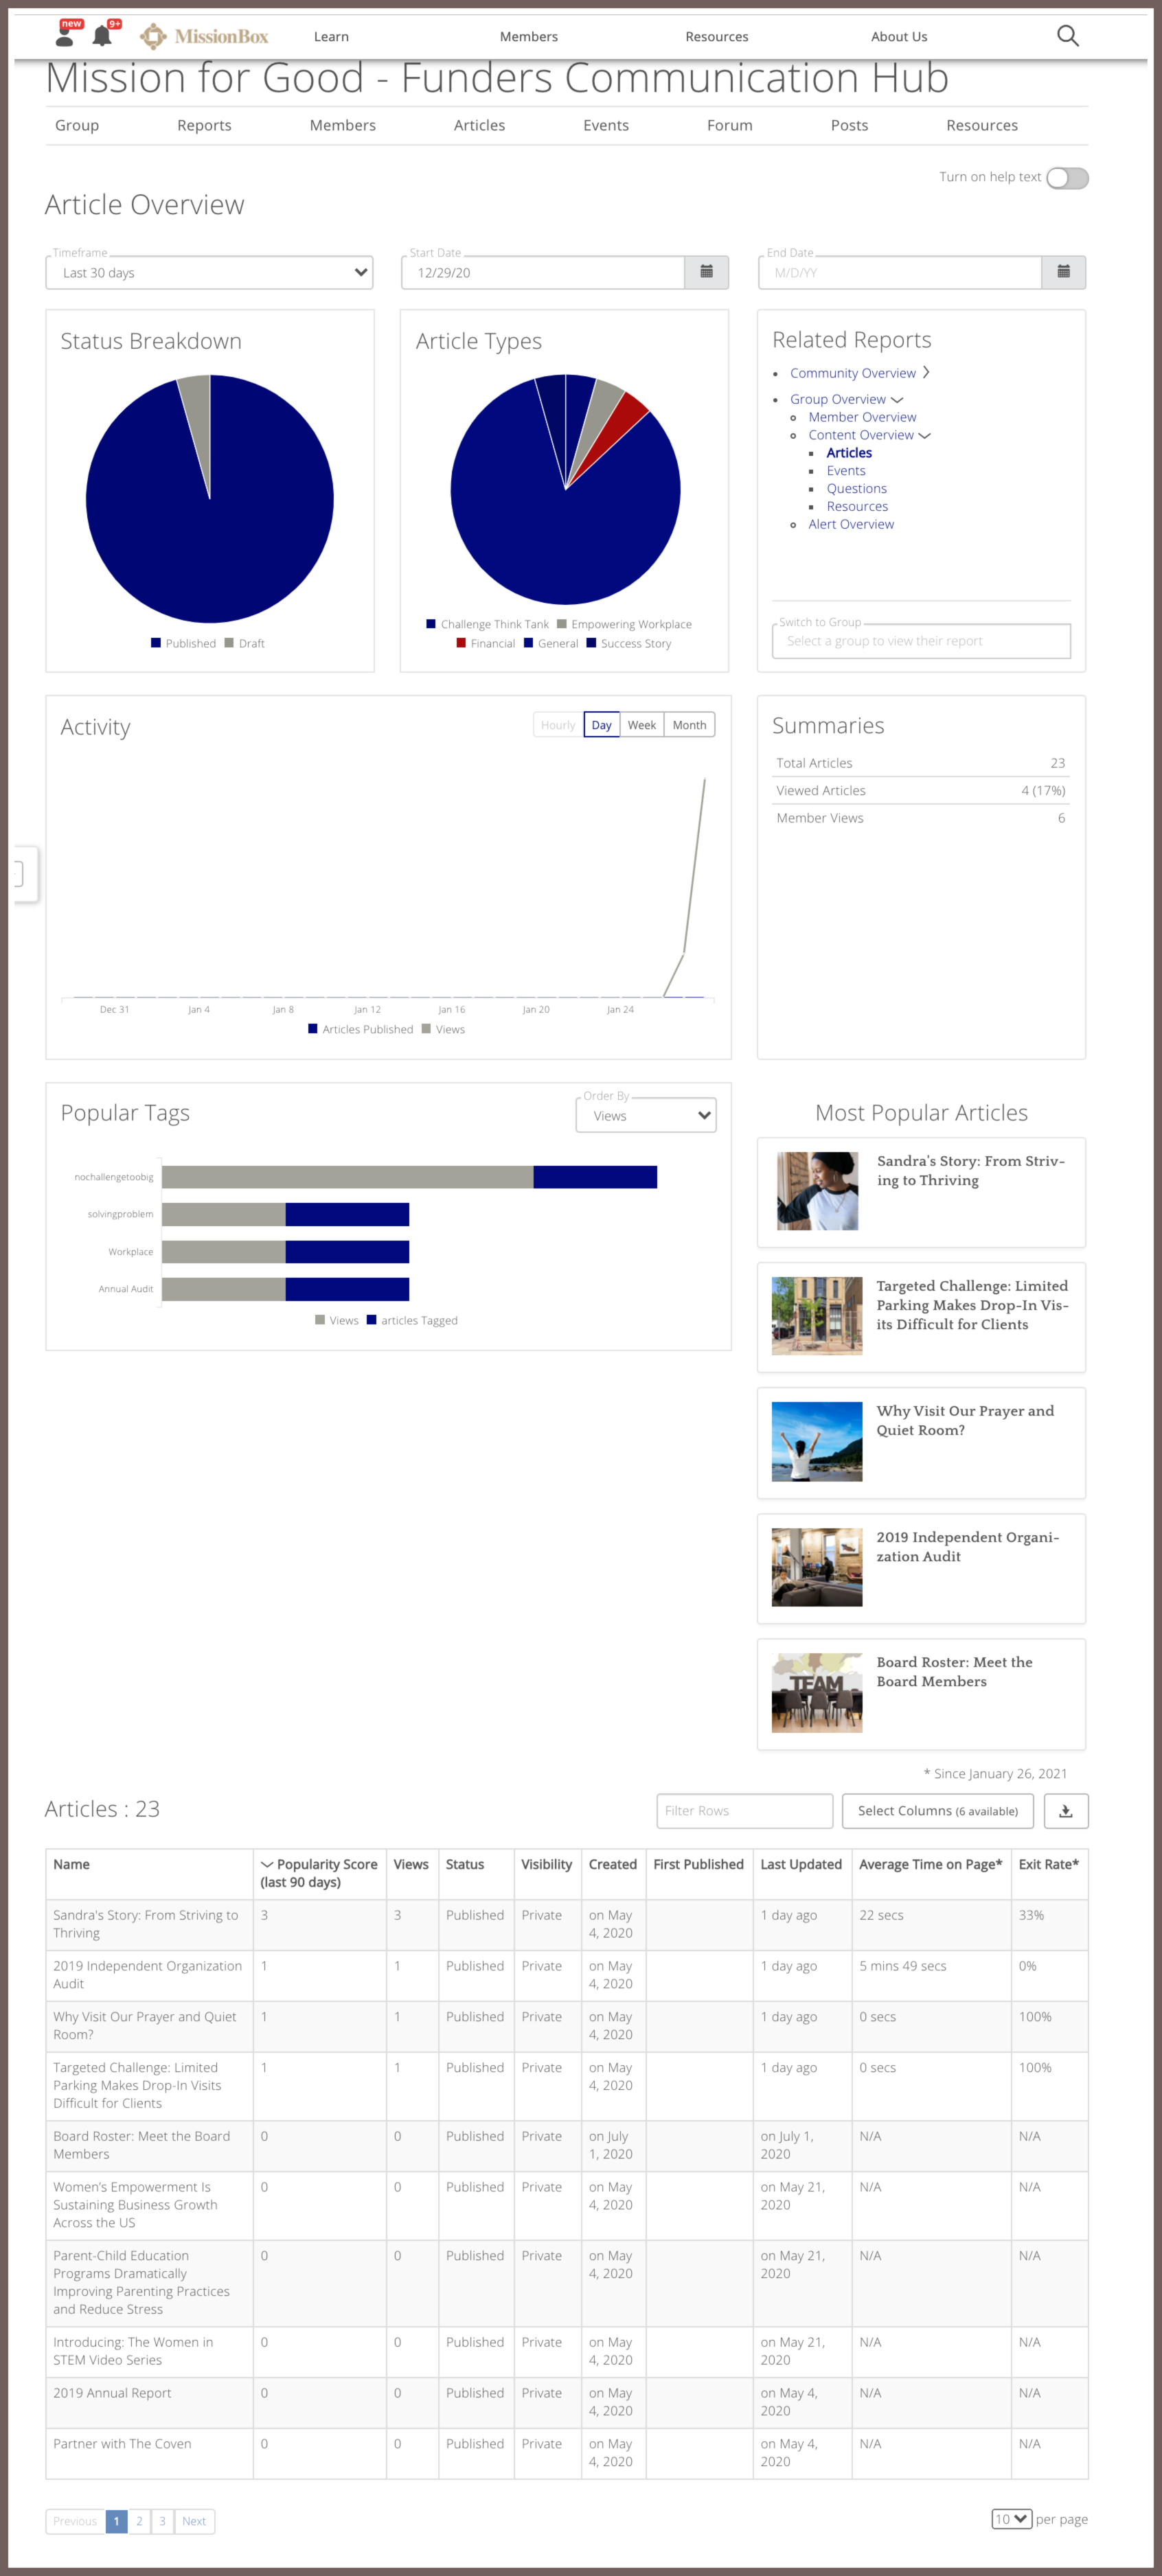The image size is (1162, 2576).
Task: Select Week activity interval
Action: (642, 725)
